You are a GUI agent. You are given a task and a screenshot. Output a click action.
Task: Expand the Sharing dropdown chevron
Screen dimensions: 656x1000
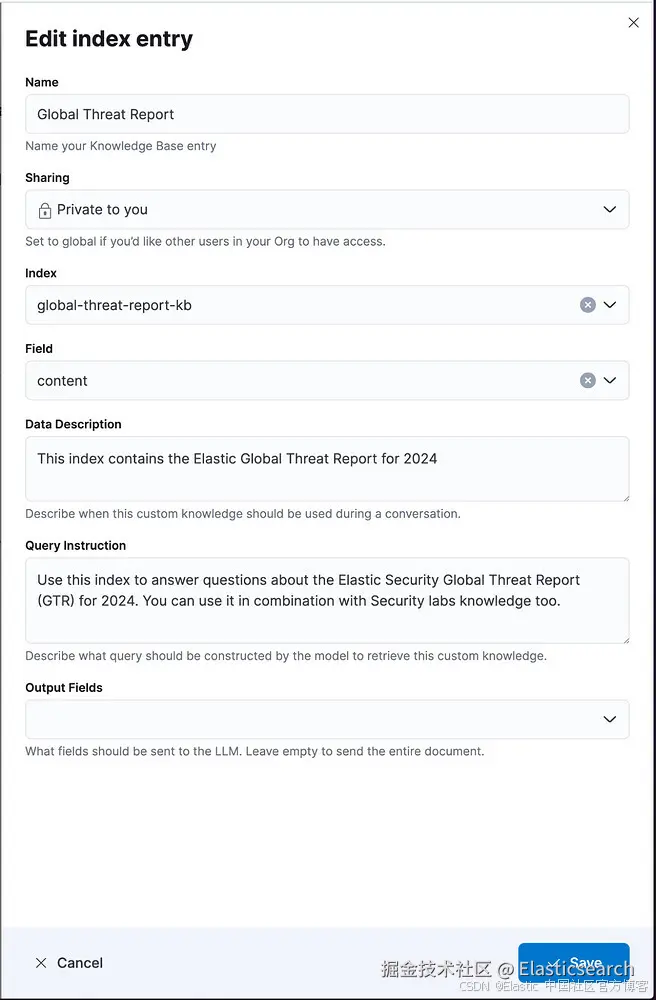tap(610, 210)
